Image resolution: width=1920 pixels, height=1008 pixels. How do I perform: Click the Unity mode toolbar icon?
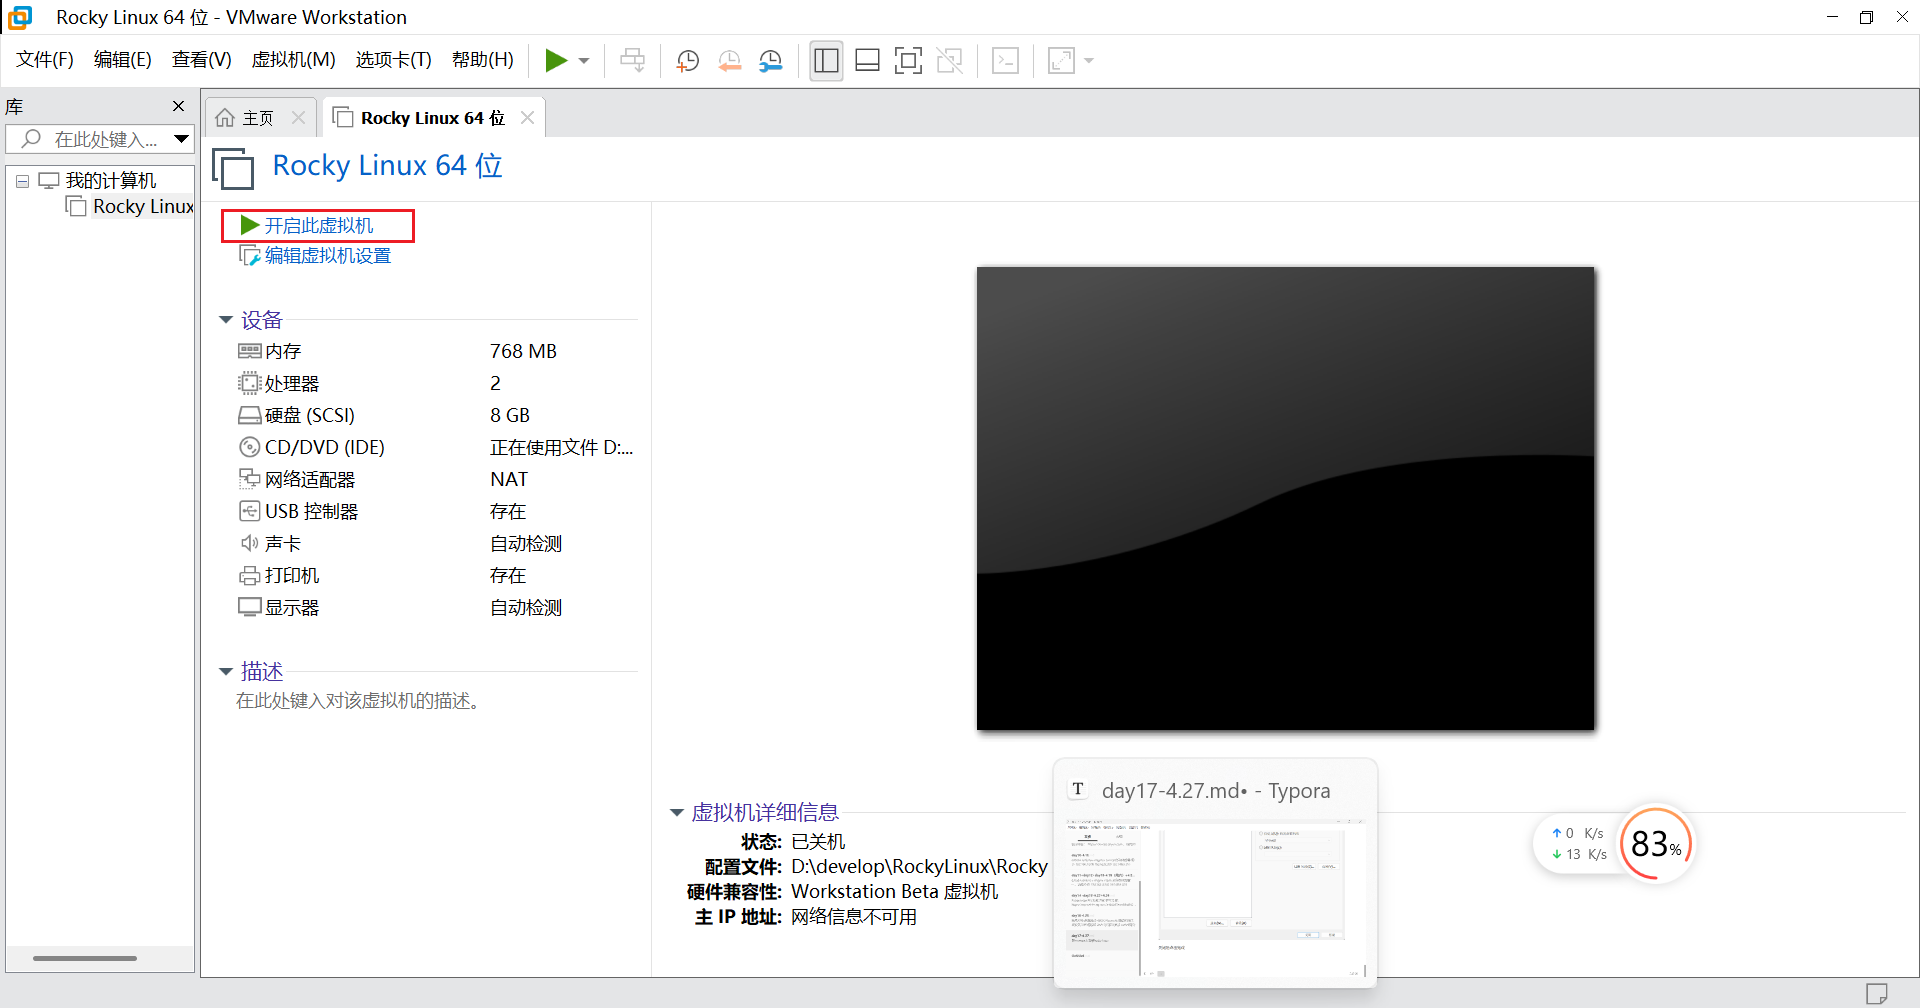[x=949, y=61]
